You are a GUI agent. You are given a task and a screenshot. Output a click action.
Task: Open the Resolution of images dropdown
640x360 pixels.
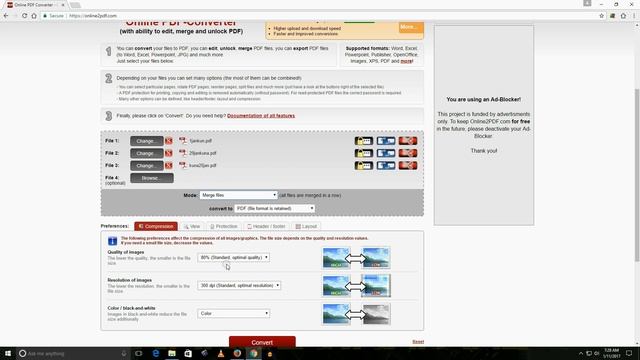click(239, 285)
